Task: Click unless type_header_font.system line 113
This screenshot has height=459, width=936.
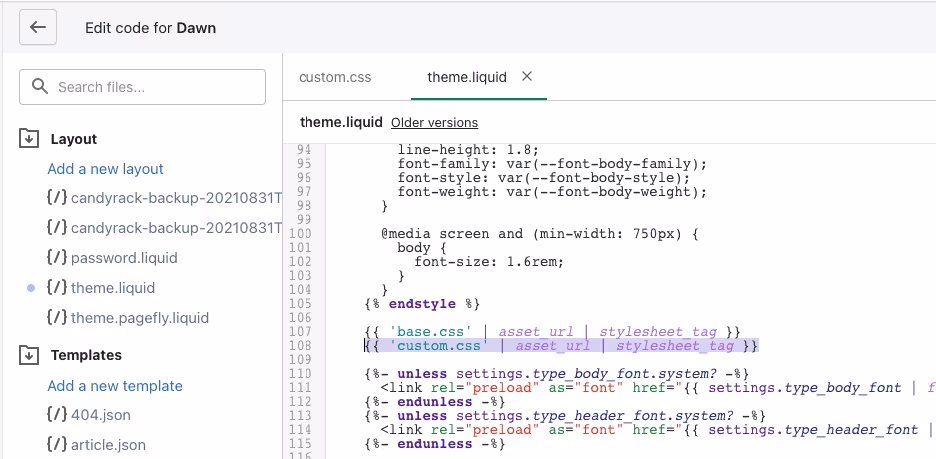Action: 565,415
